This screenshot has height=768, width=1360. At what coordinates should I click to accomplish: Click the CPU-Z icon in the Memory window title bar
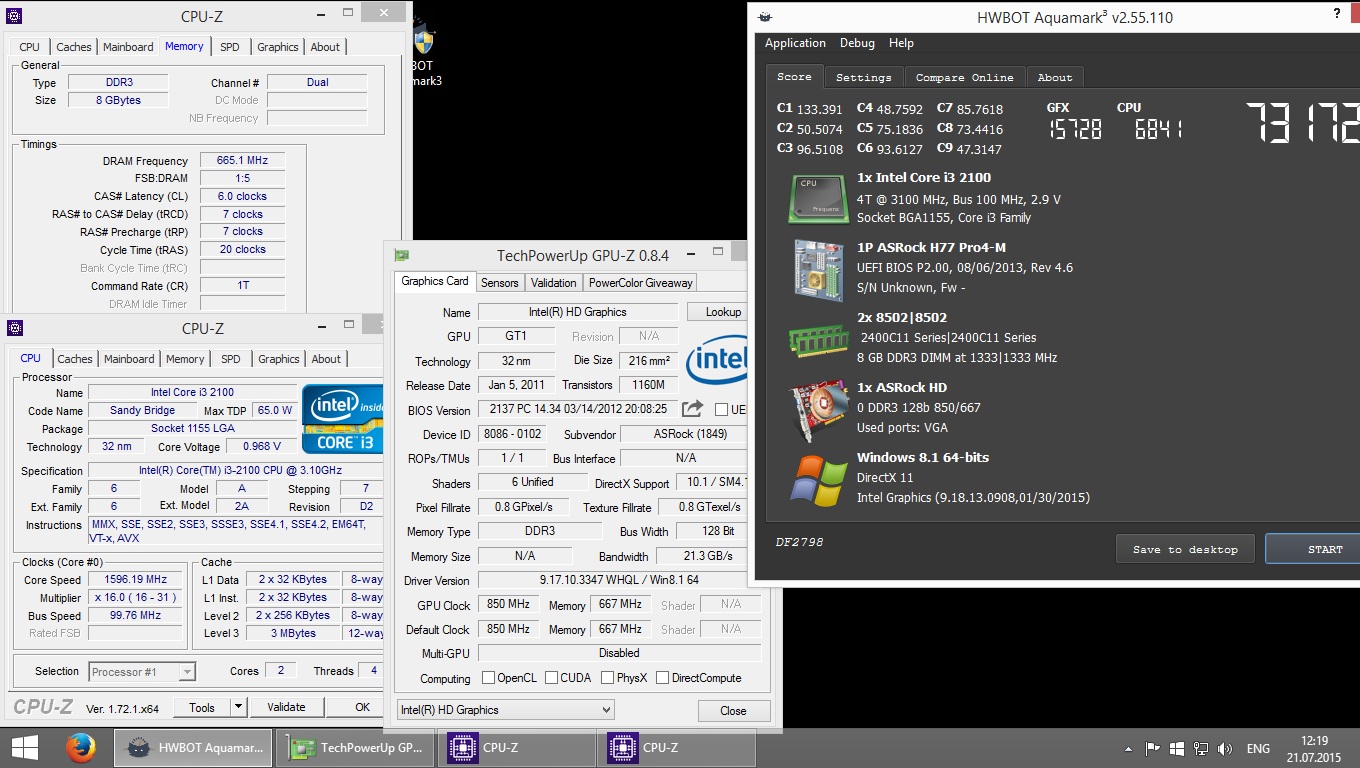coord(14,16)
